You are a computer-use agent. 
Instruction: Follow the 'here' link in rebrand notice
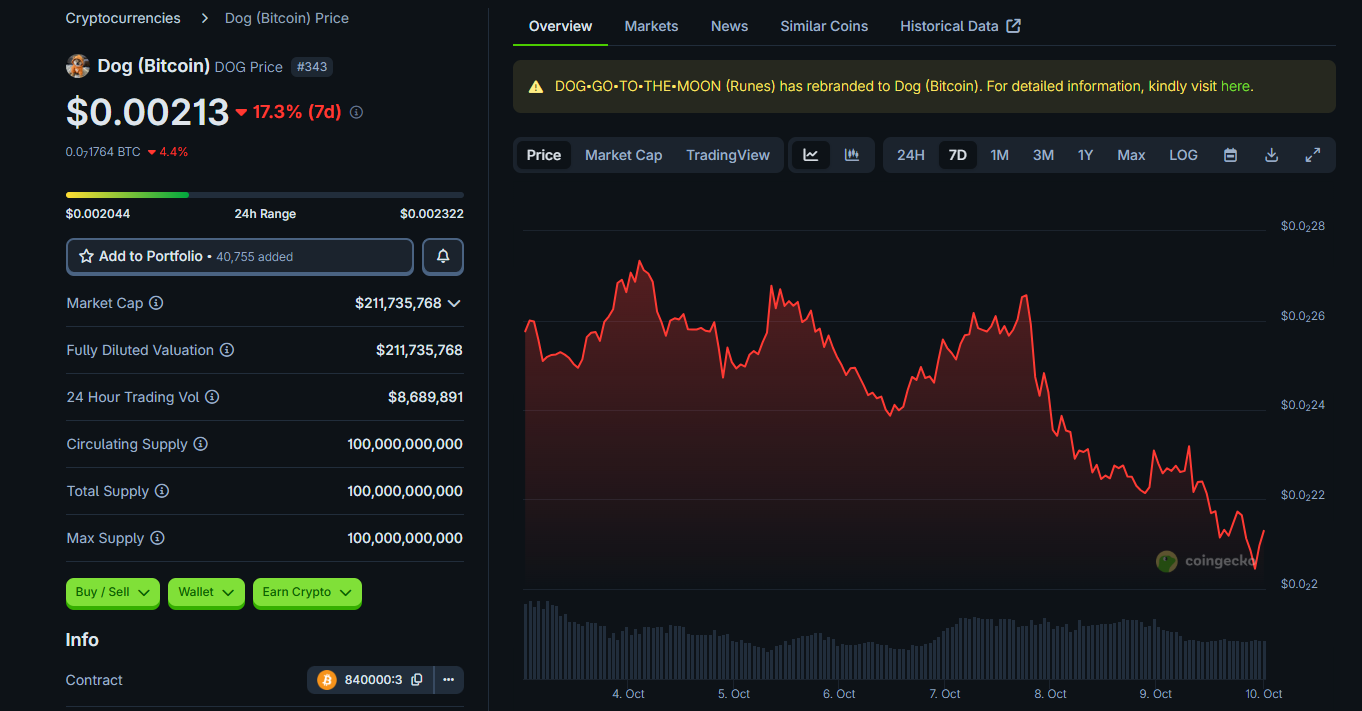click(1235, 86)
